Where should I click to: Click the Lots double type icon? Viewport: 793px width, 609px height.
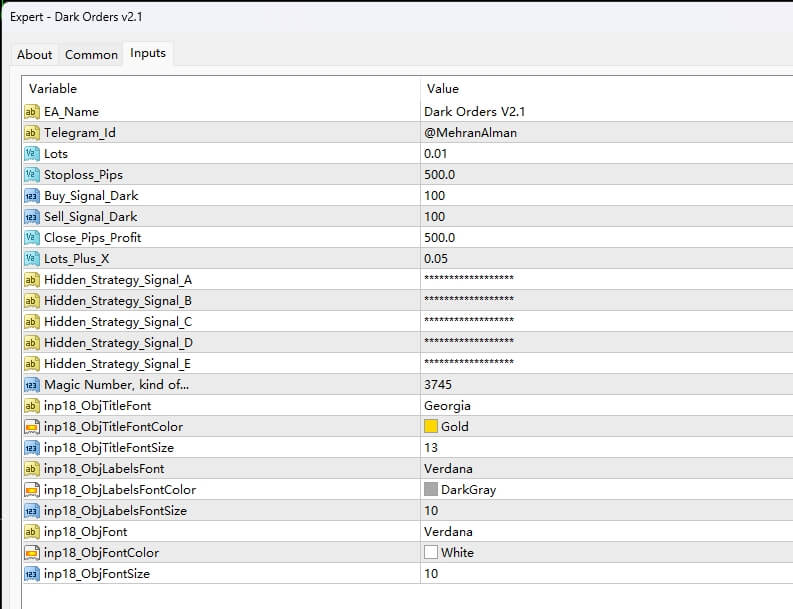click(31, 154)
